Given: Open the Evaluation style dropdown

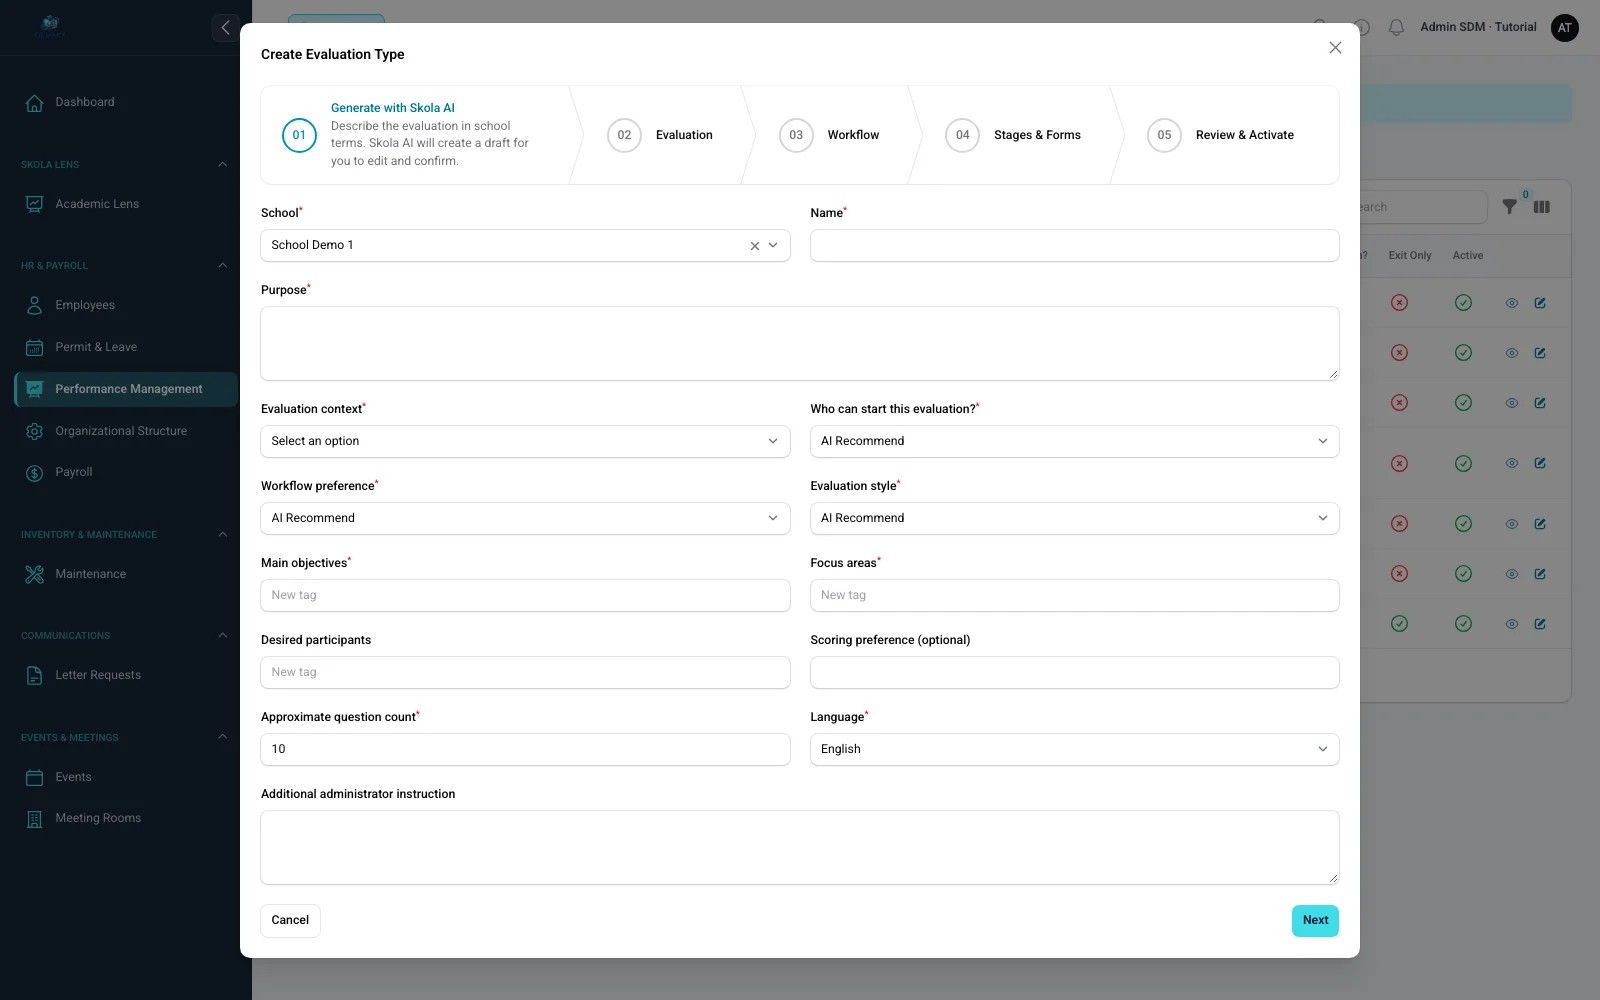Looking at the screenshot, I should [x=1074, y=519].
